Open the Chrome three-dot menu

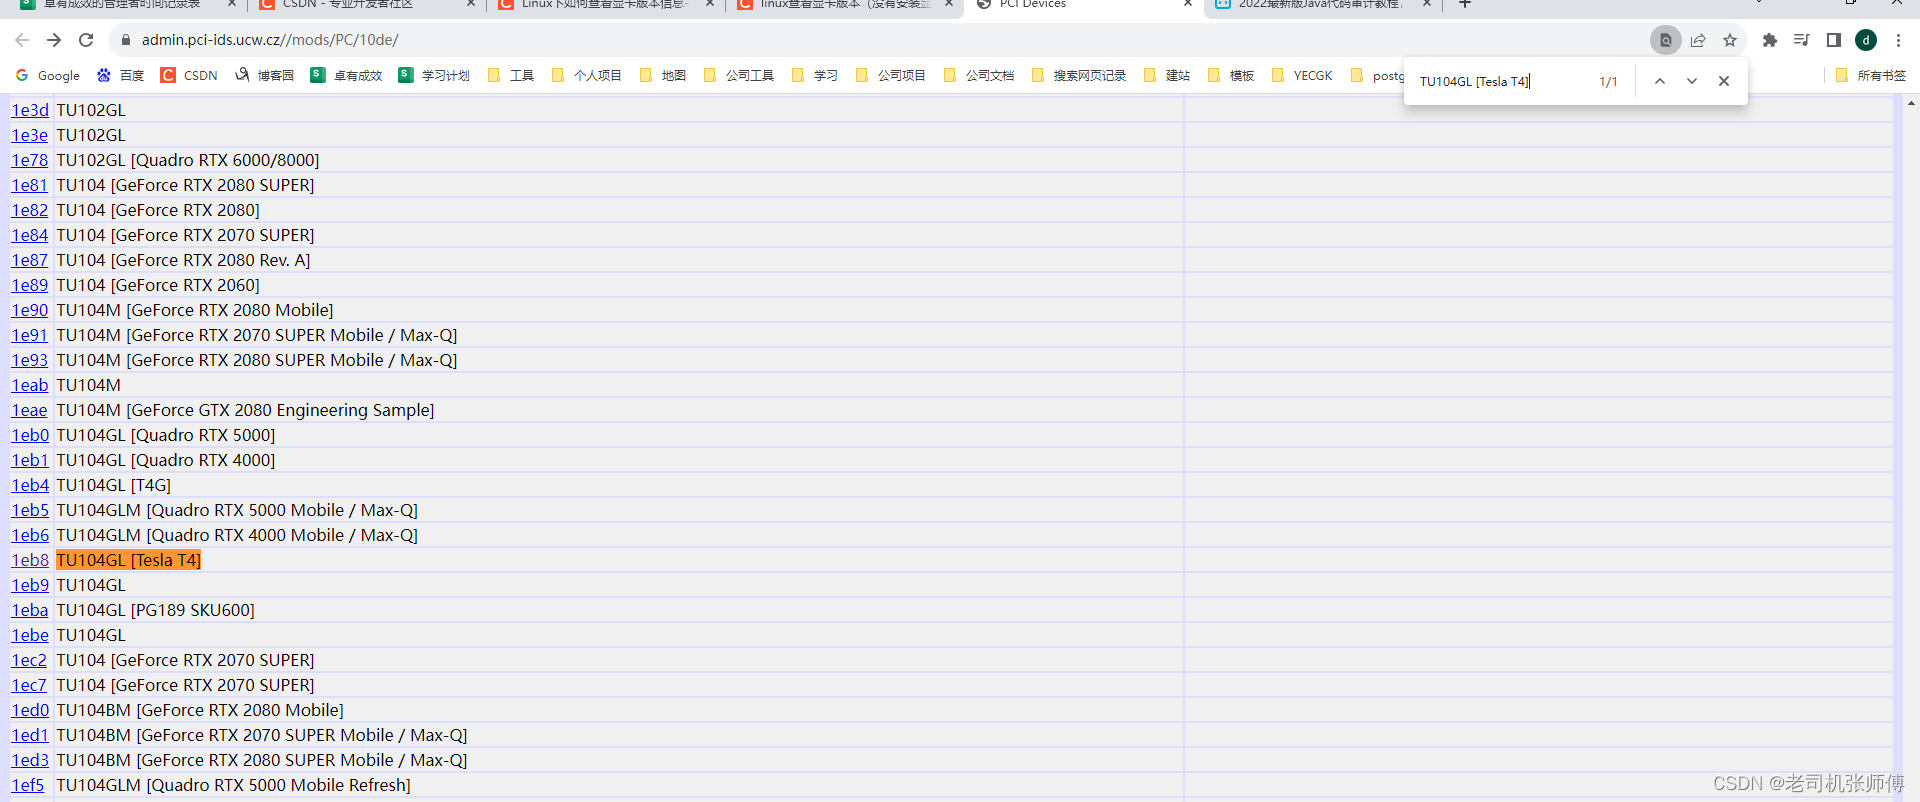coord(1898,40)
